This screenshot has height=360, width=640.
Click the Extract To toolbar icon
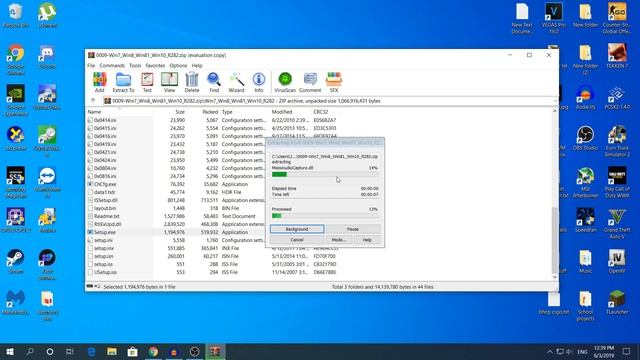tap(123, 82)
